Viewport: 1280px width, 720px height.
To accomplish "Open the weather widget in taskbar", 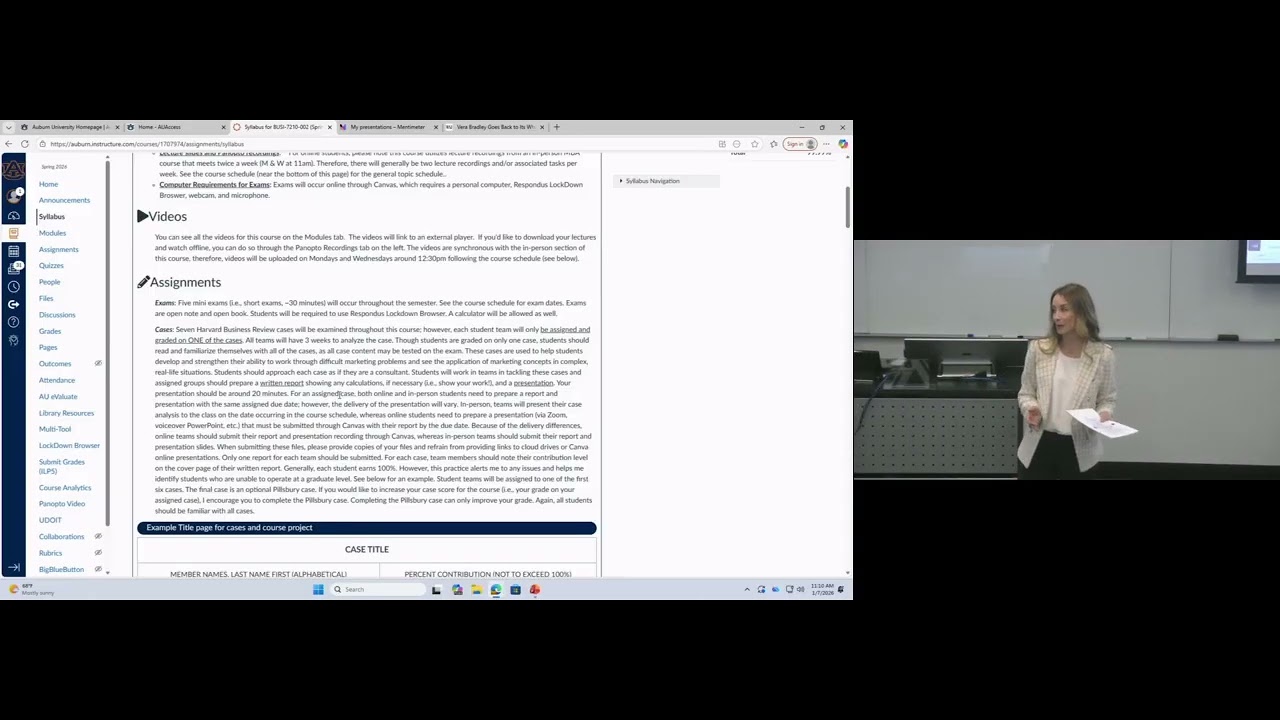I will pyautogui.click(x=31, y=589).
